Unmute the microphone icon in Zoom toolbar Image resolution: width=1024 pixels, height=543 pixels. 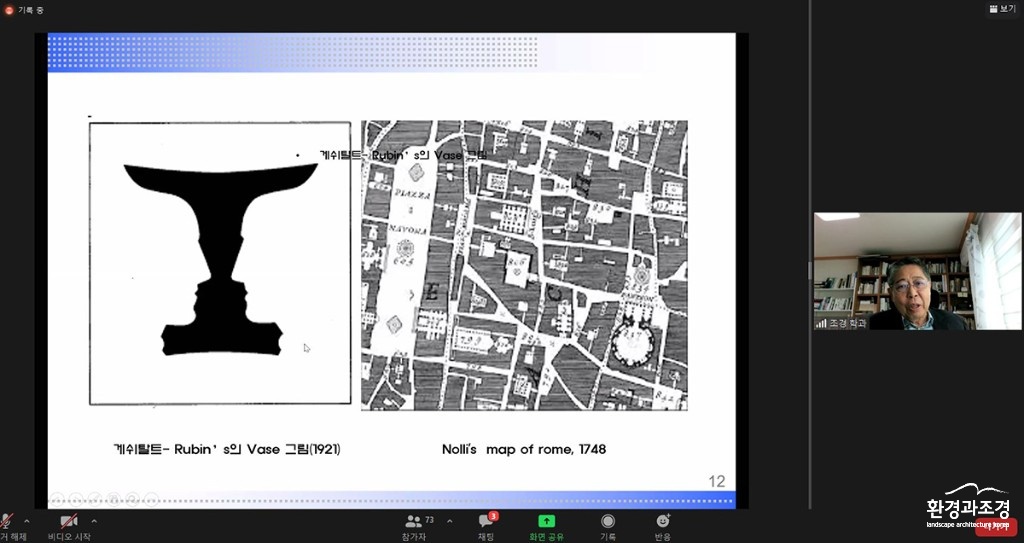(5, 522)
